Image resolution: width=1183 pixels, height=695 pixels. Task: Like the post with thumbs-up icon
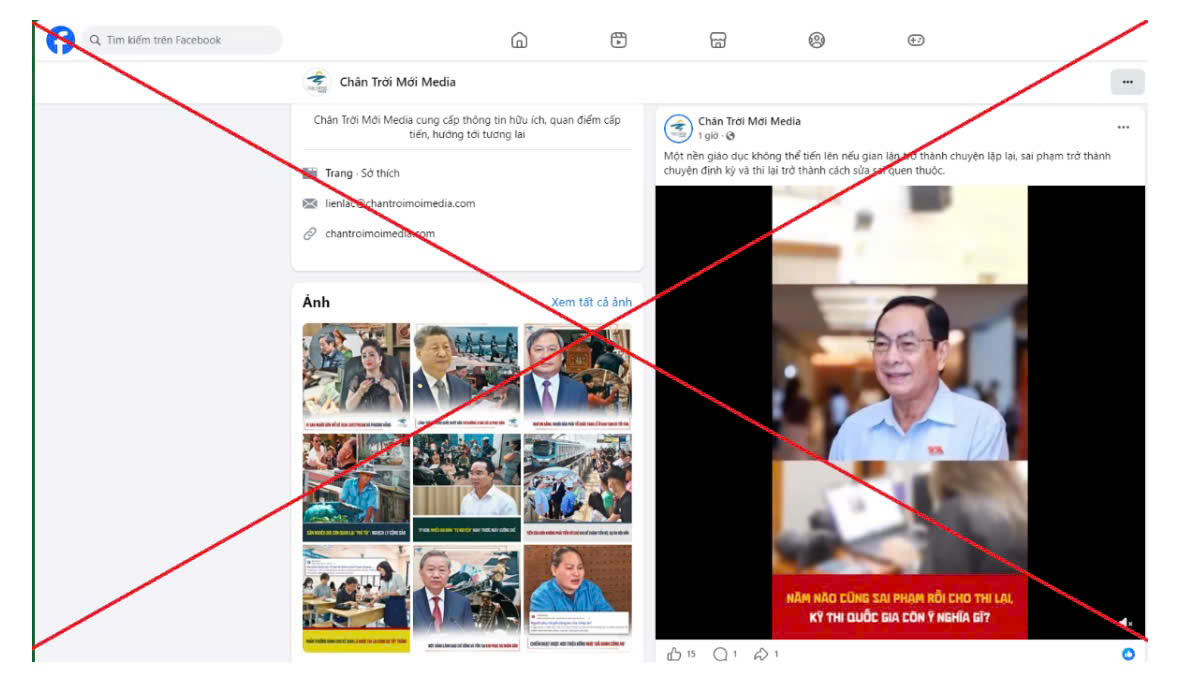click(674, 654)
